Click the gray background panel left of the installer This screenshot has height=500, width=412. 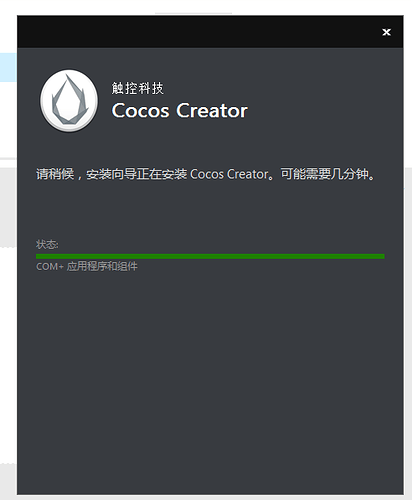(8, 207)
